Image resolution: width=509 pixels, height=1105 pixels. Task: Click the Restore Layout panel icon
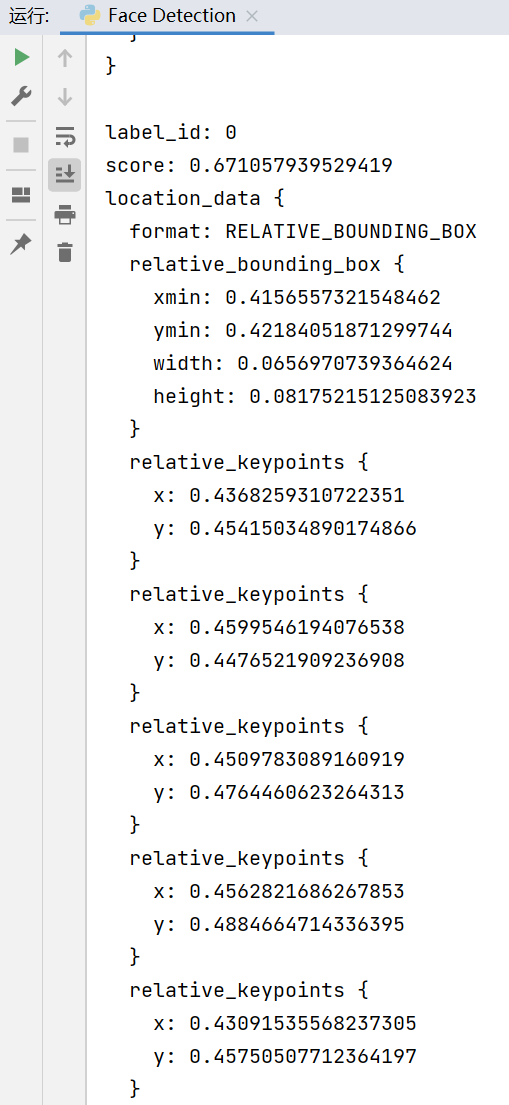tap(21, 195)
